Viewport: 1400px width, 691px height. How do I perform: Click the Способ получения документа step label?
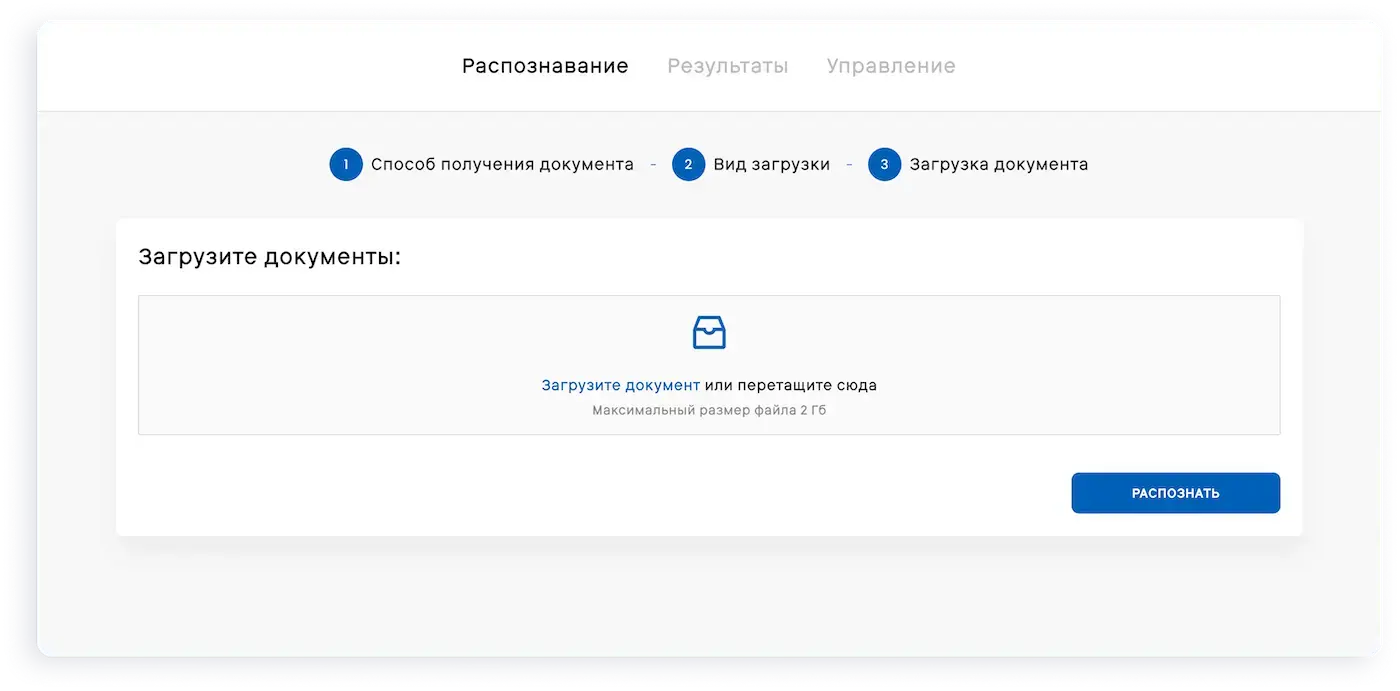502,164
